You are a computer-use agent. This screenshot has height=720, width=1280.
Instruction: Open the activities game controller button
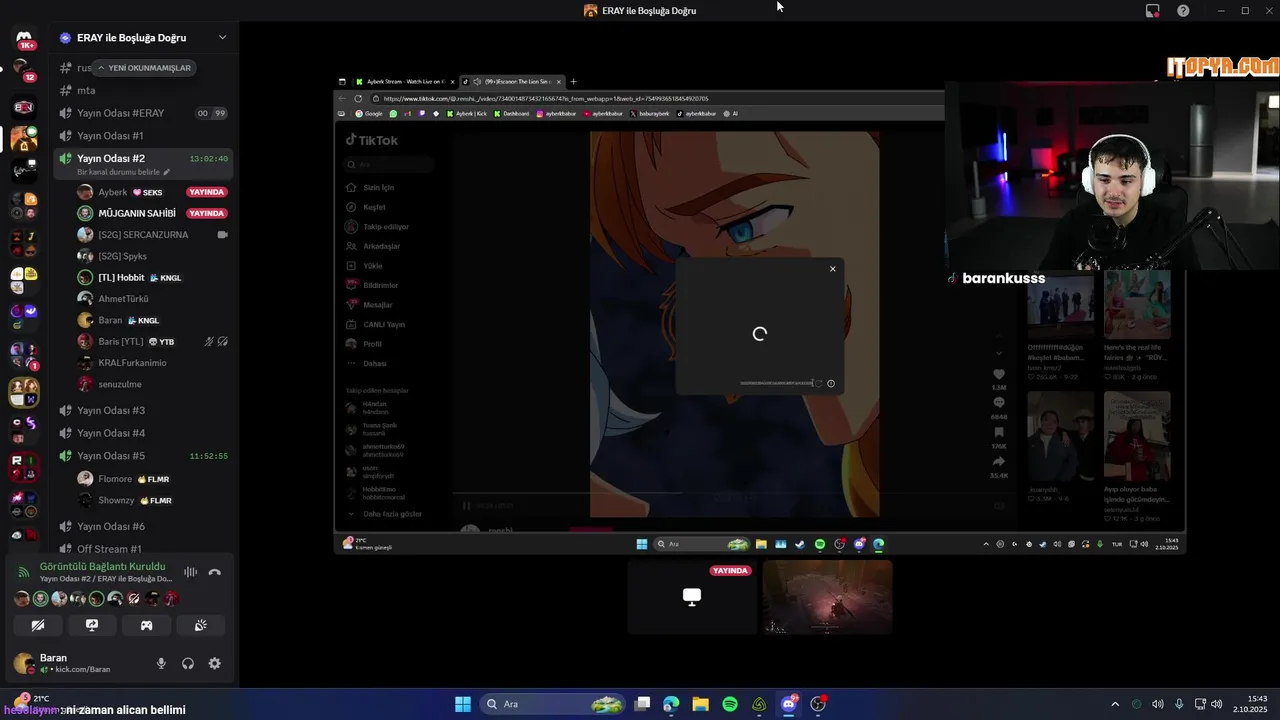coord(146,625)
